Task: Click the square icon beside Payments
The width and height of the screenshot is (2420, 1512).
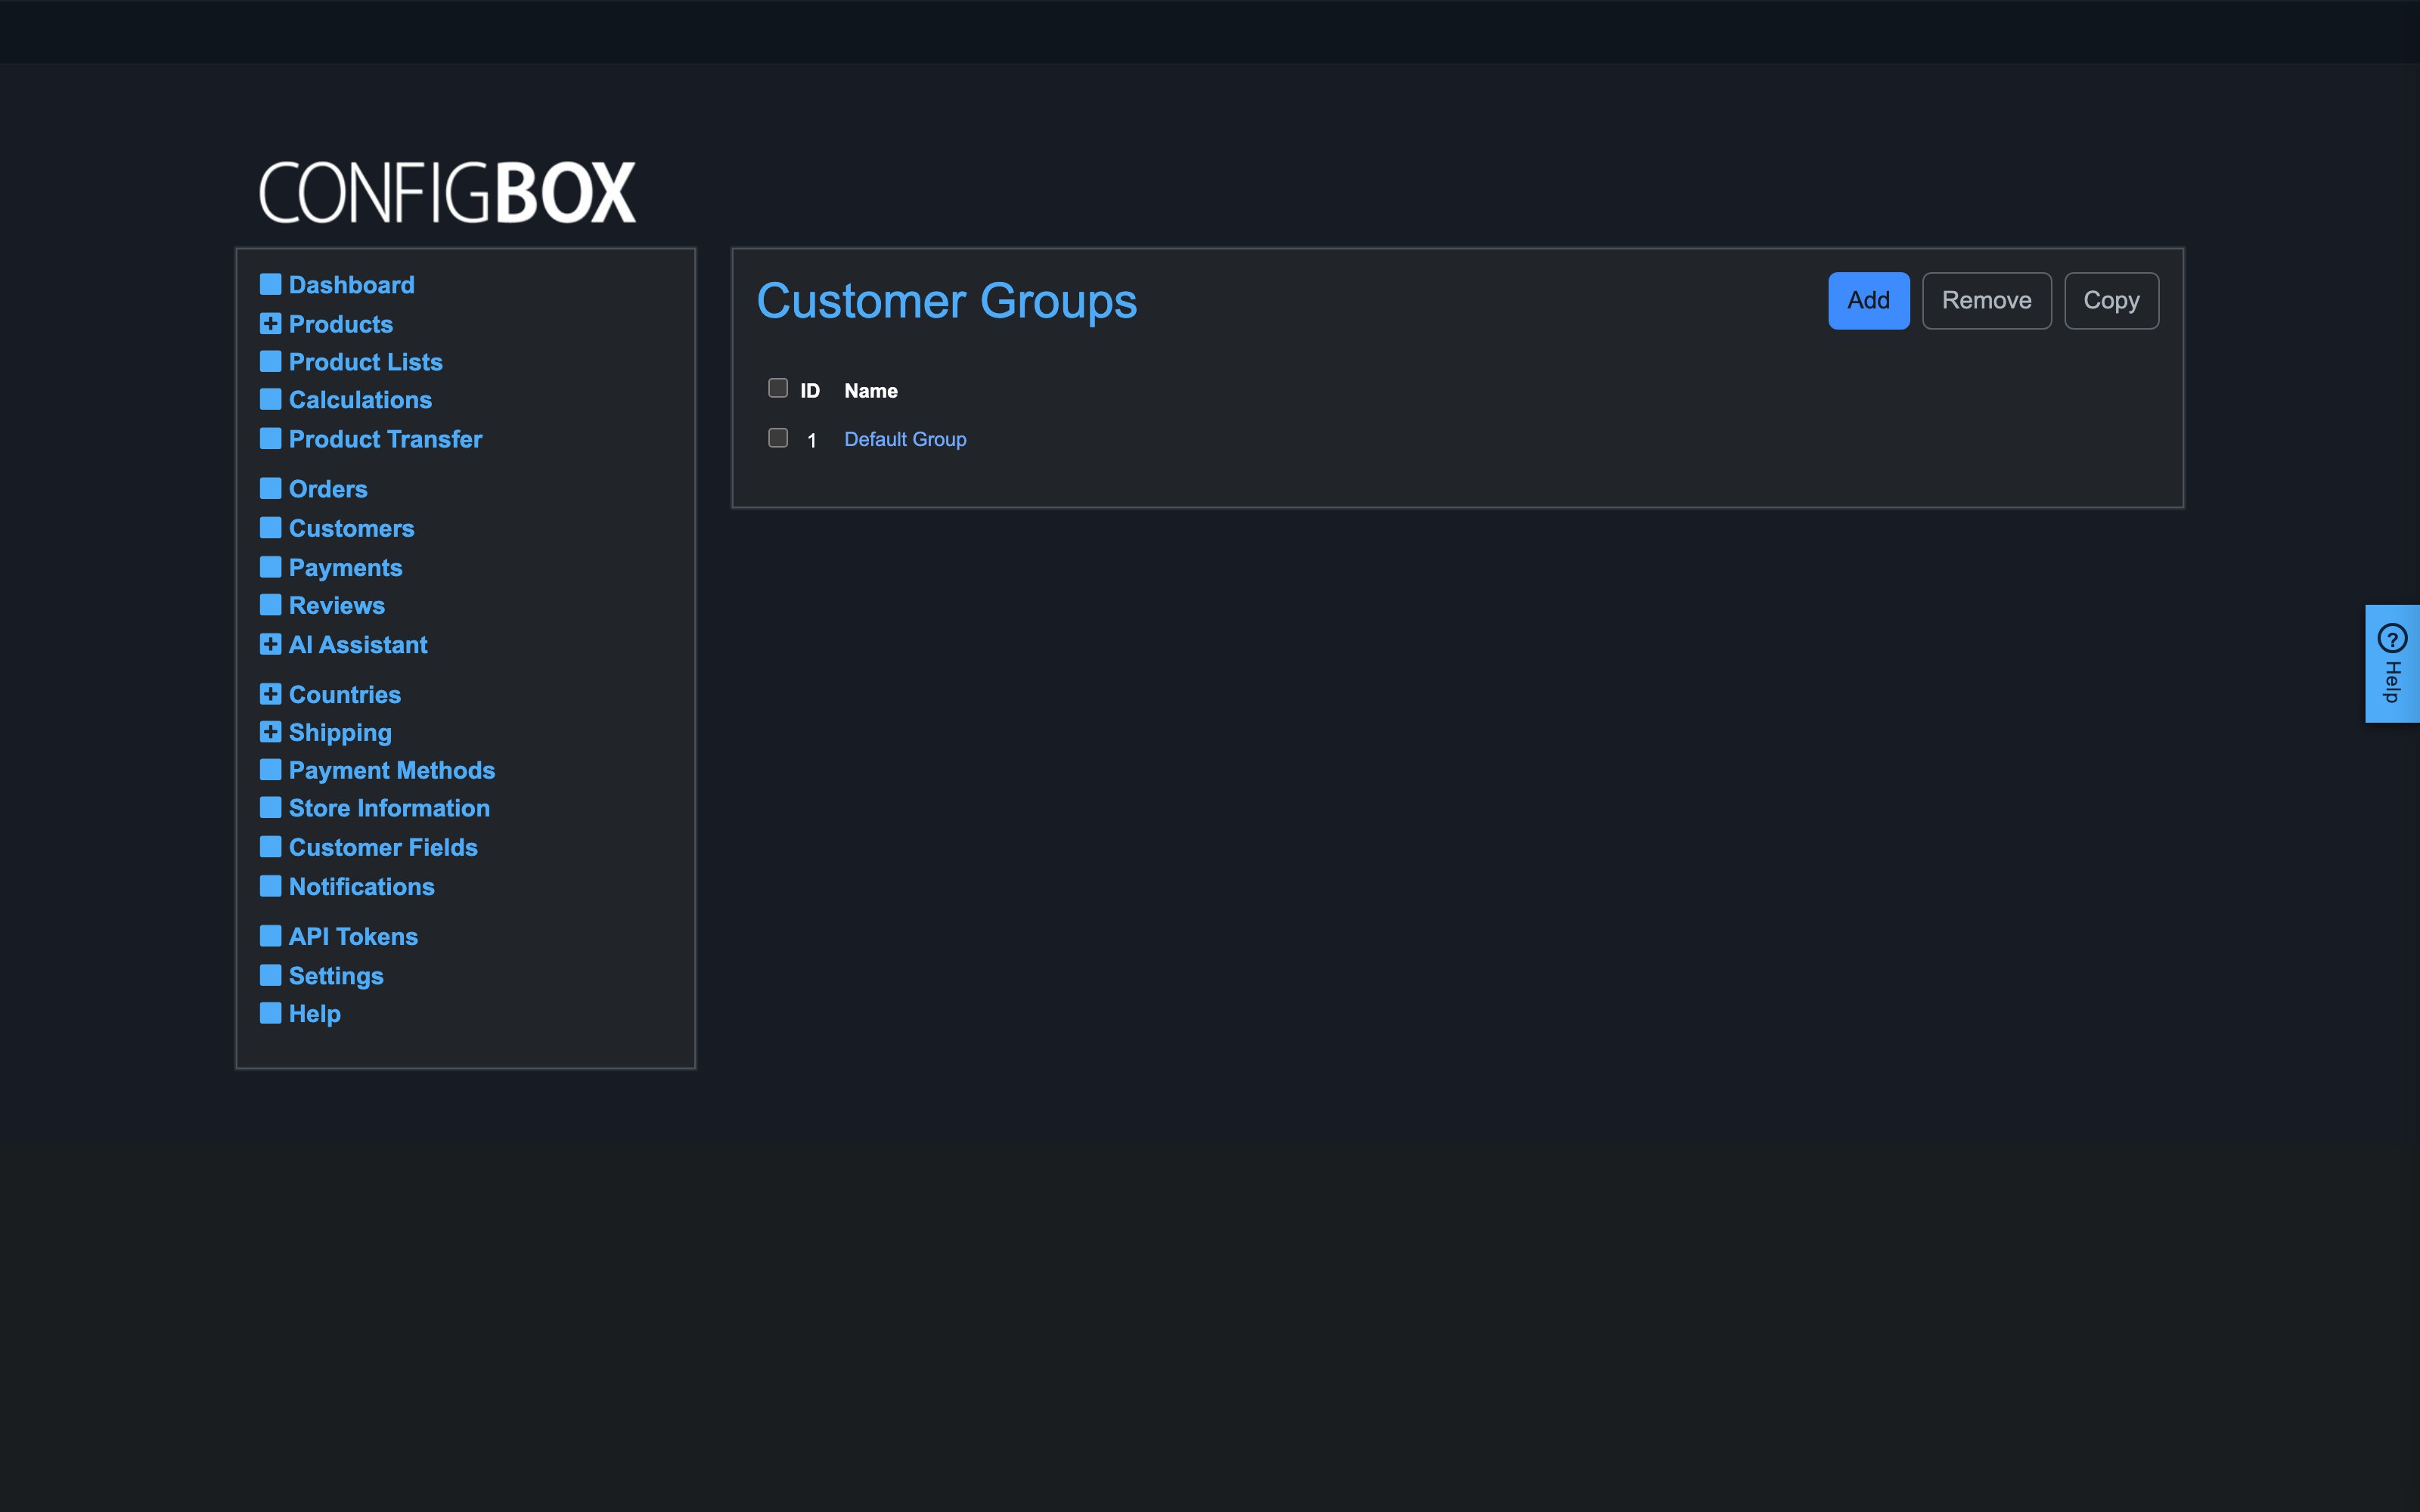Action: (270, 567)
